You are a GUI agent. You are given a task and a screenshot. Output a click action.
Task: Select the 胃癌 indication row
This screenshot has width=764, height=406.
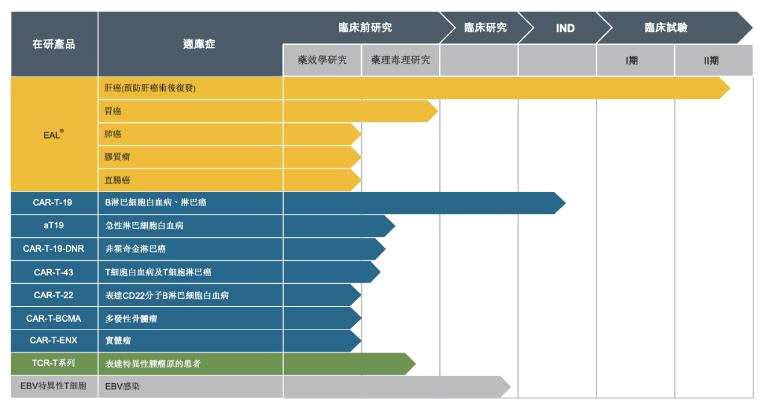[190, 111]
